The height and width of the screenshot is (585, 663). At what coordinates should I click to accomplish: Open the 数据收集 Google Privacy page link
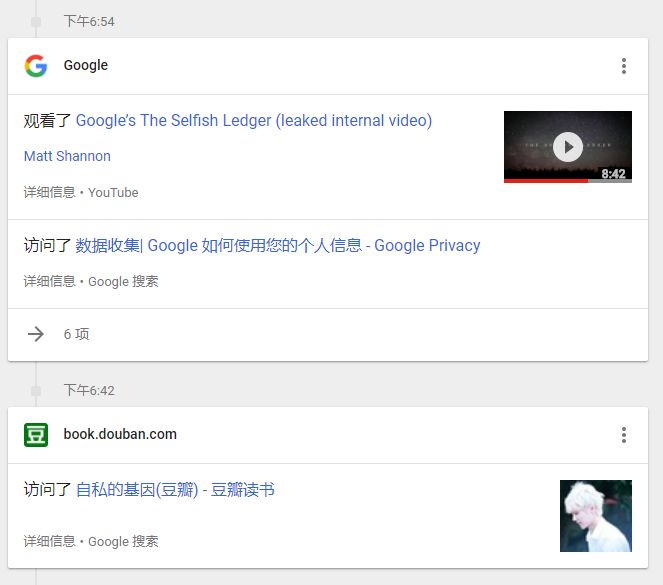[278, 245]
